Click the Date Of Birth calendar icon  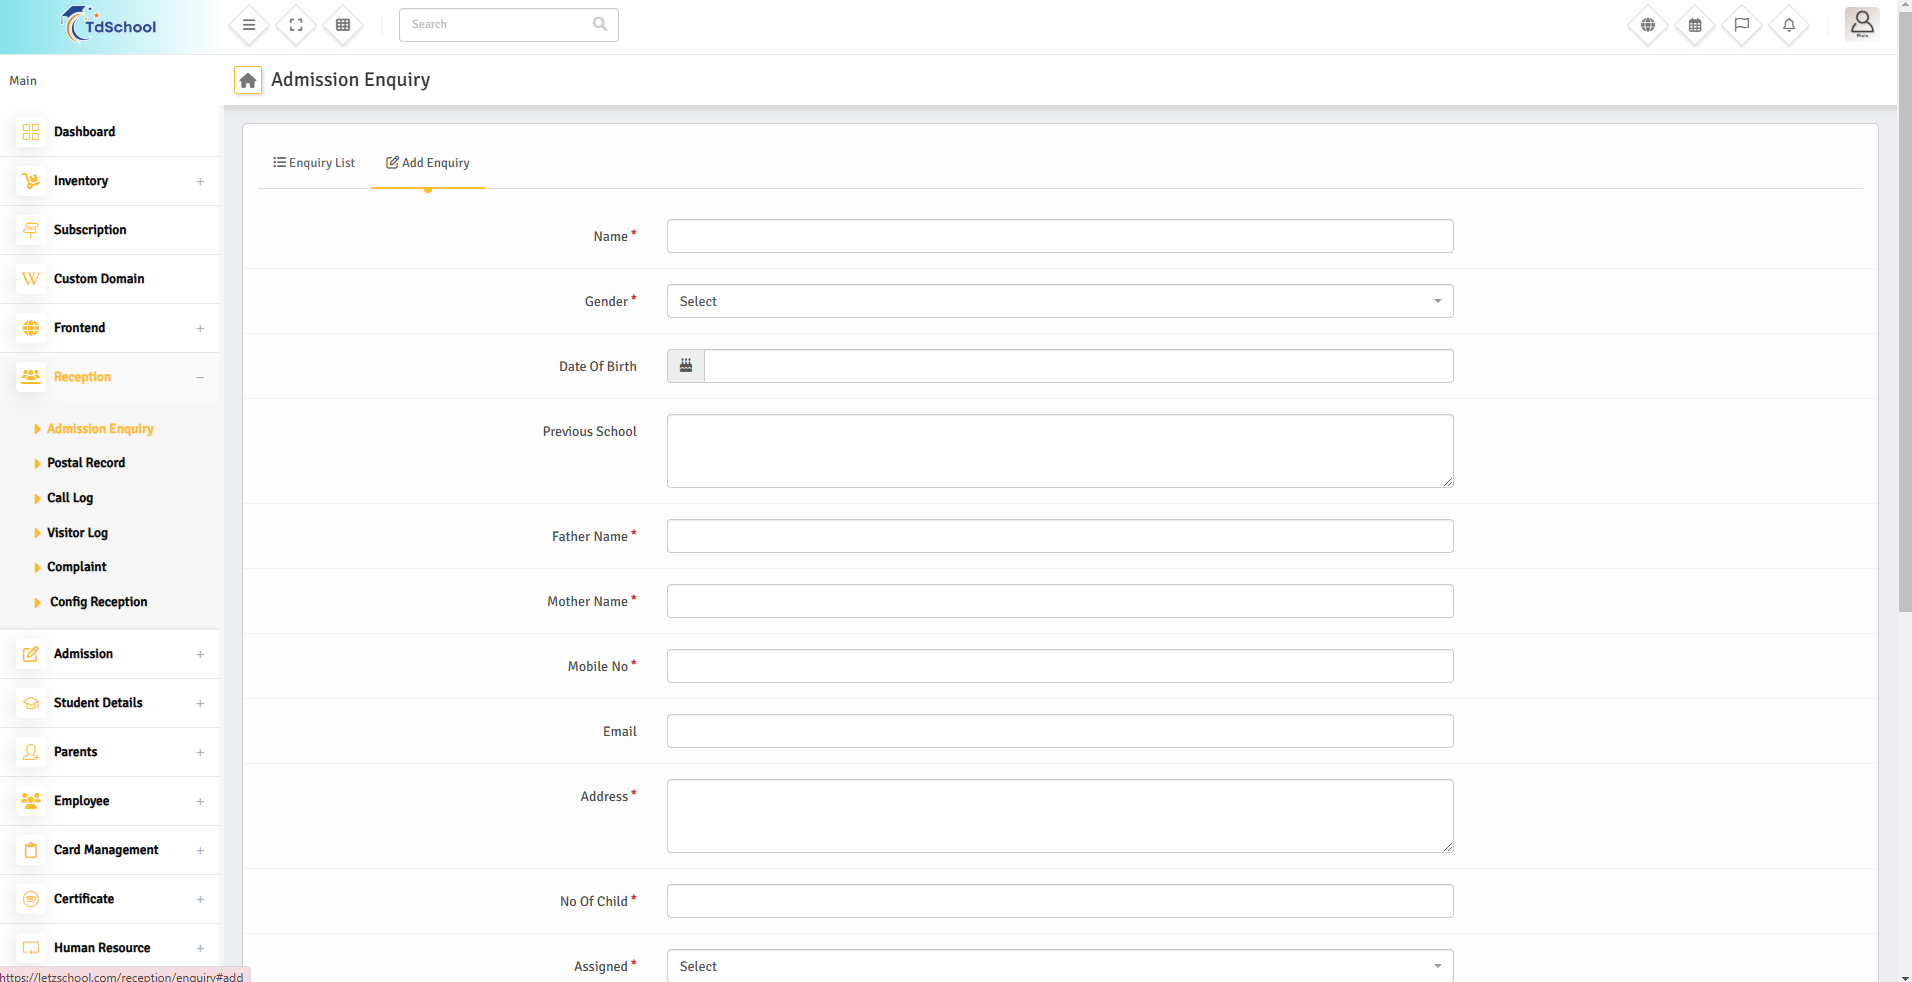tap(686, 366)
